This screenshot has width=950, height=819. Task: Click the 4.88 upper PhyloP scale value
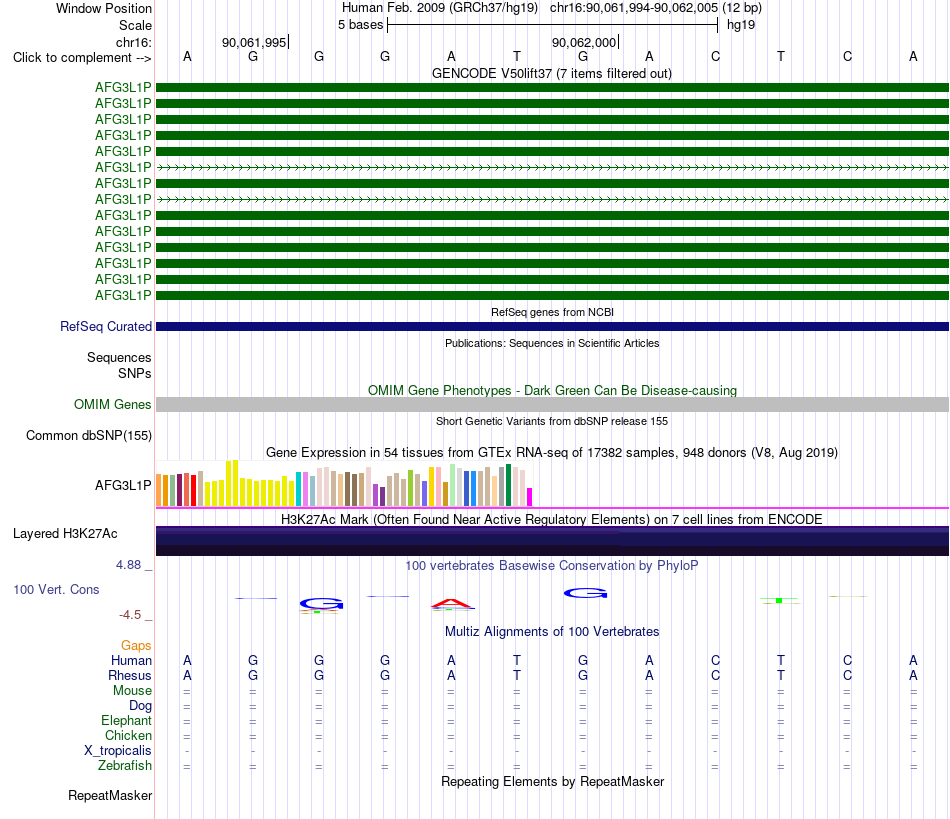tap(128, 565)
